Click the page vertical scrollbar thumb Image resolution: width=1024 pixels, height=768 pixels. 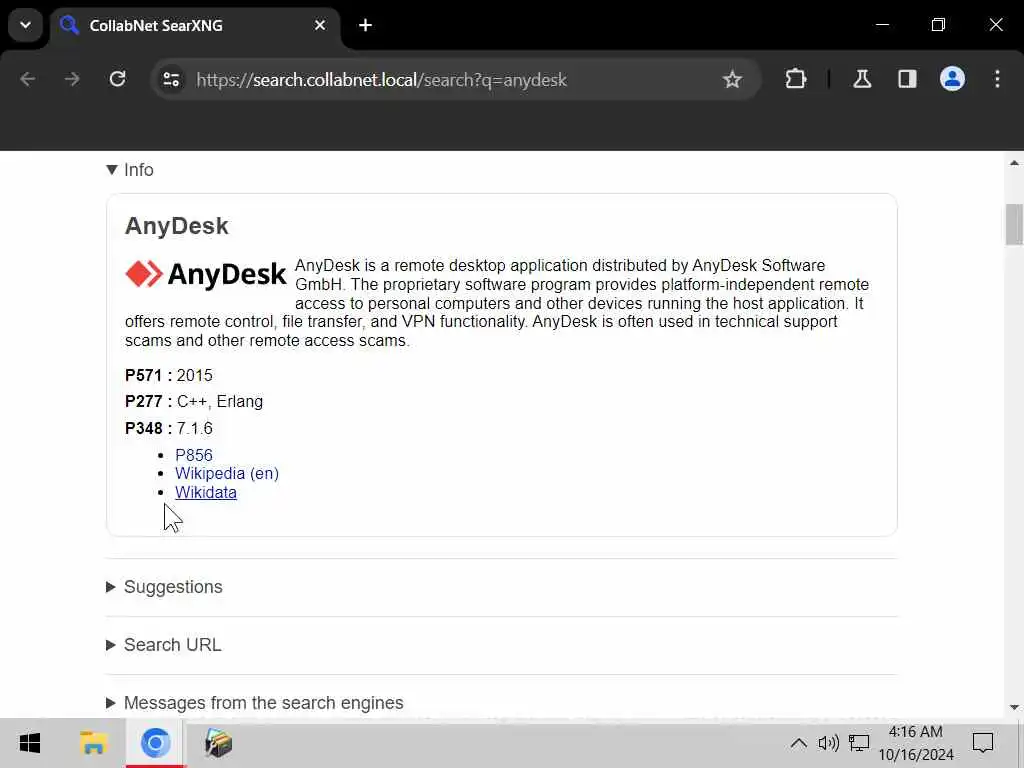1014,225
